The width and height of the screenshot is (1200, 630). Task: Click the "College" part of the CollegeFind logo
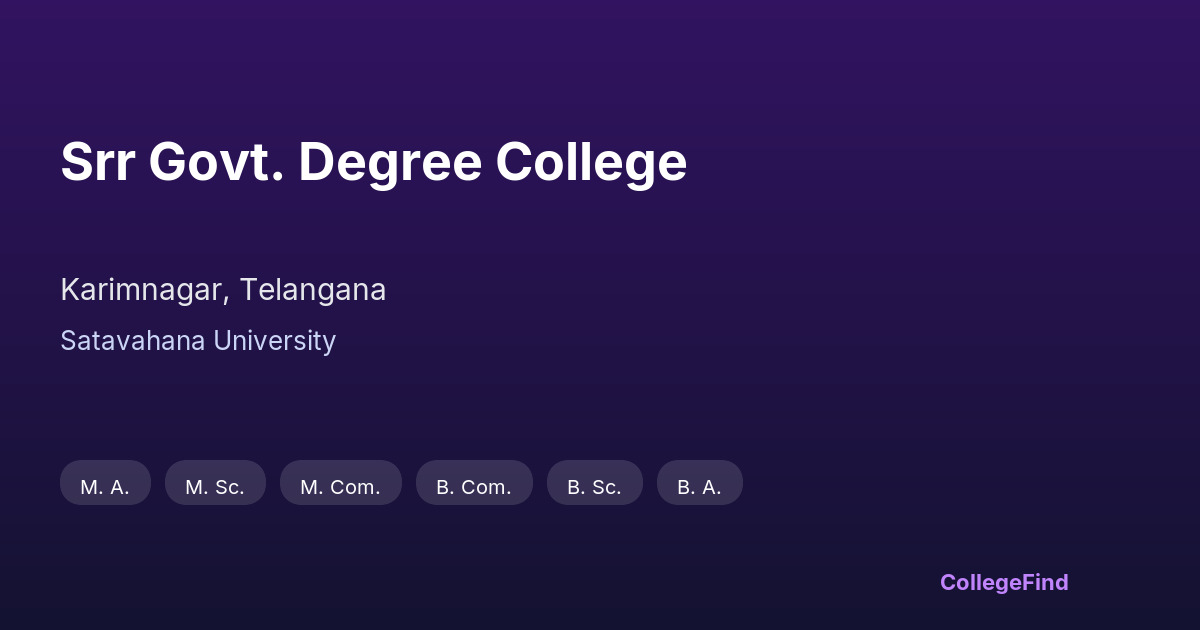980,582
